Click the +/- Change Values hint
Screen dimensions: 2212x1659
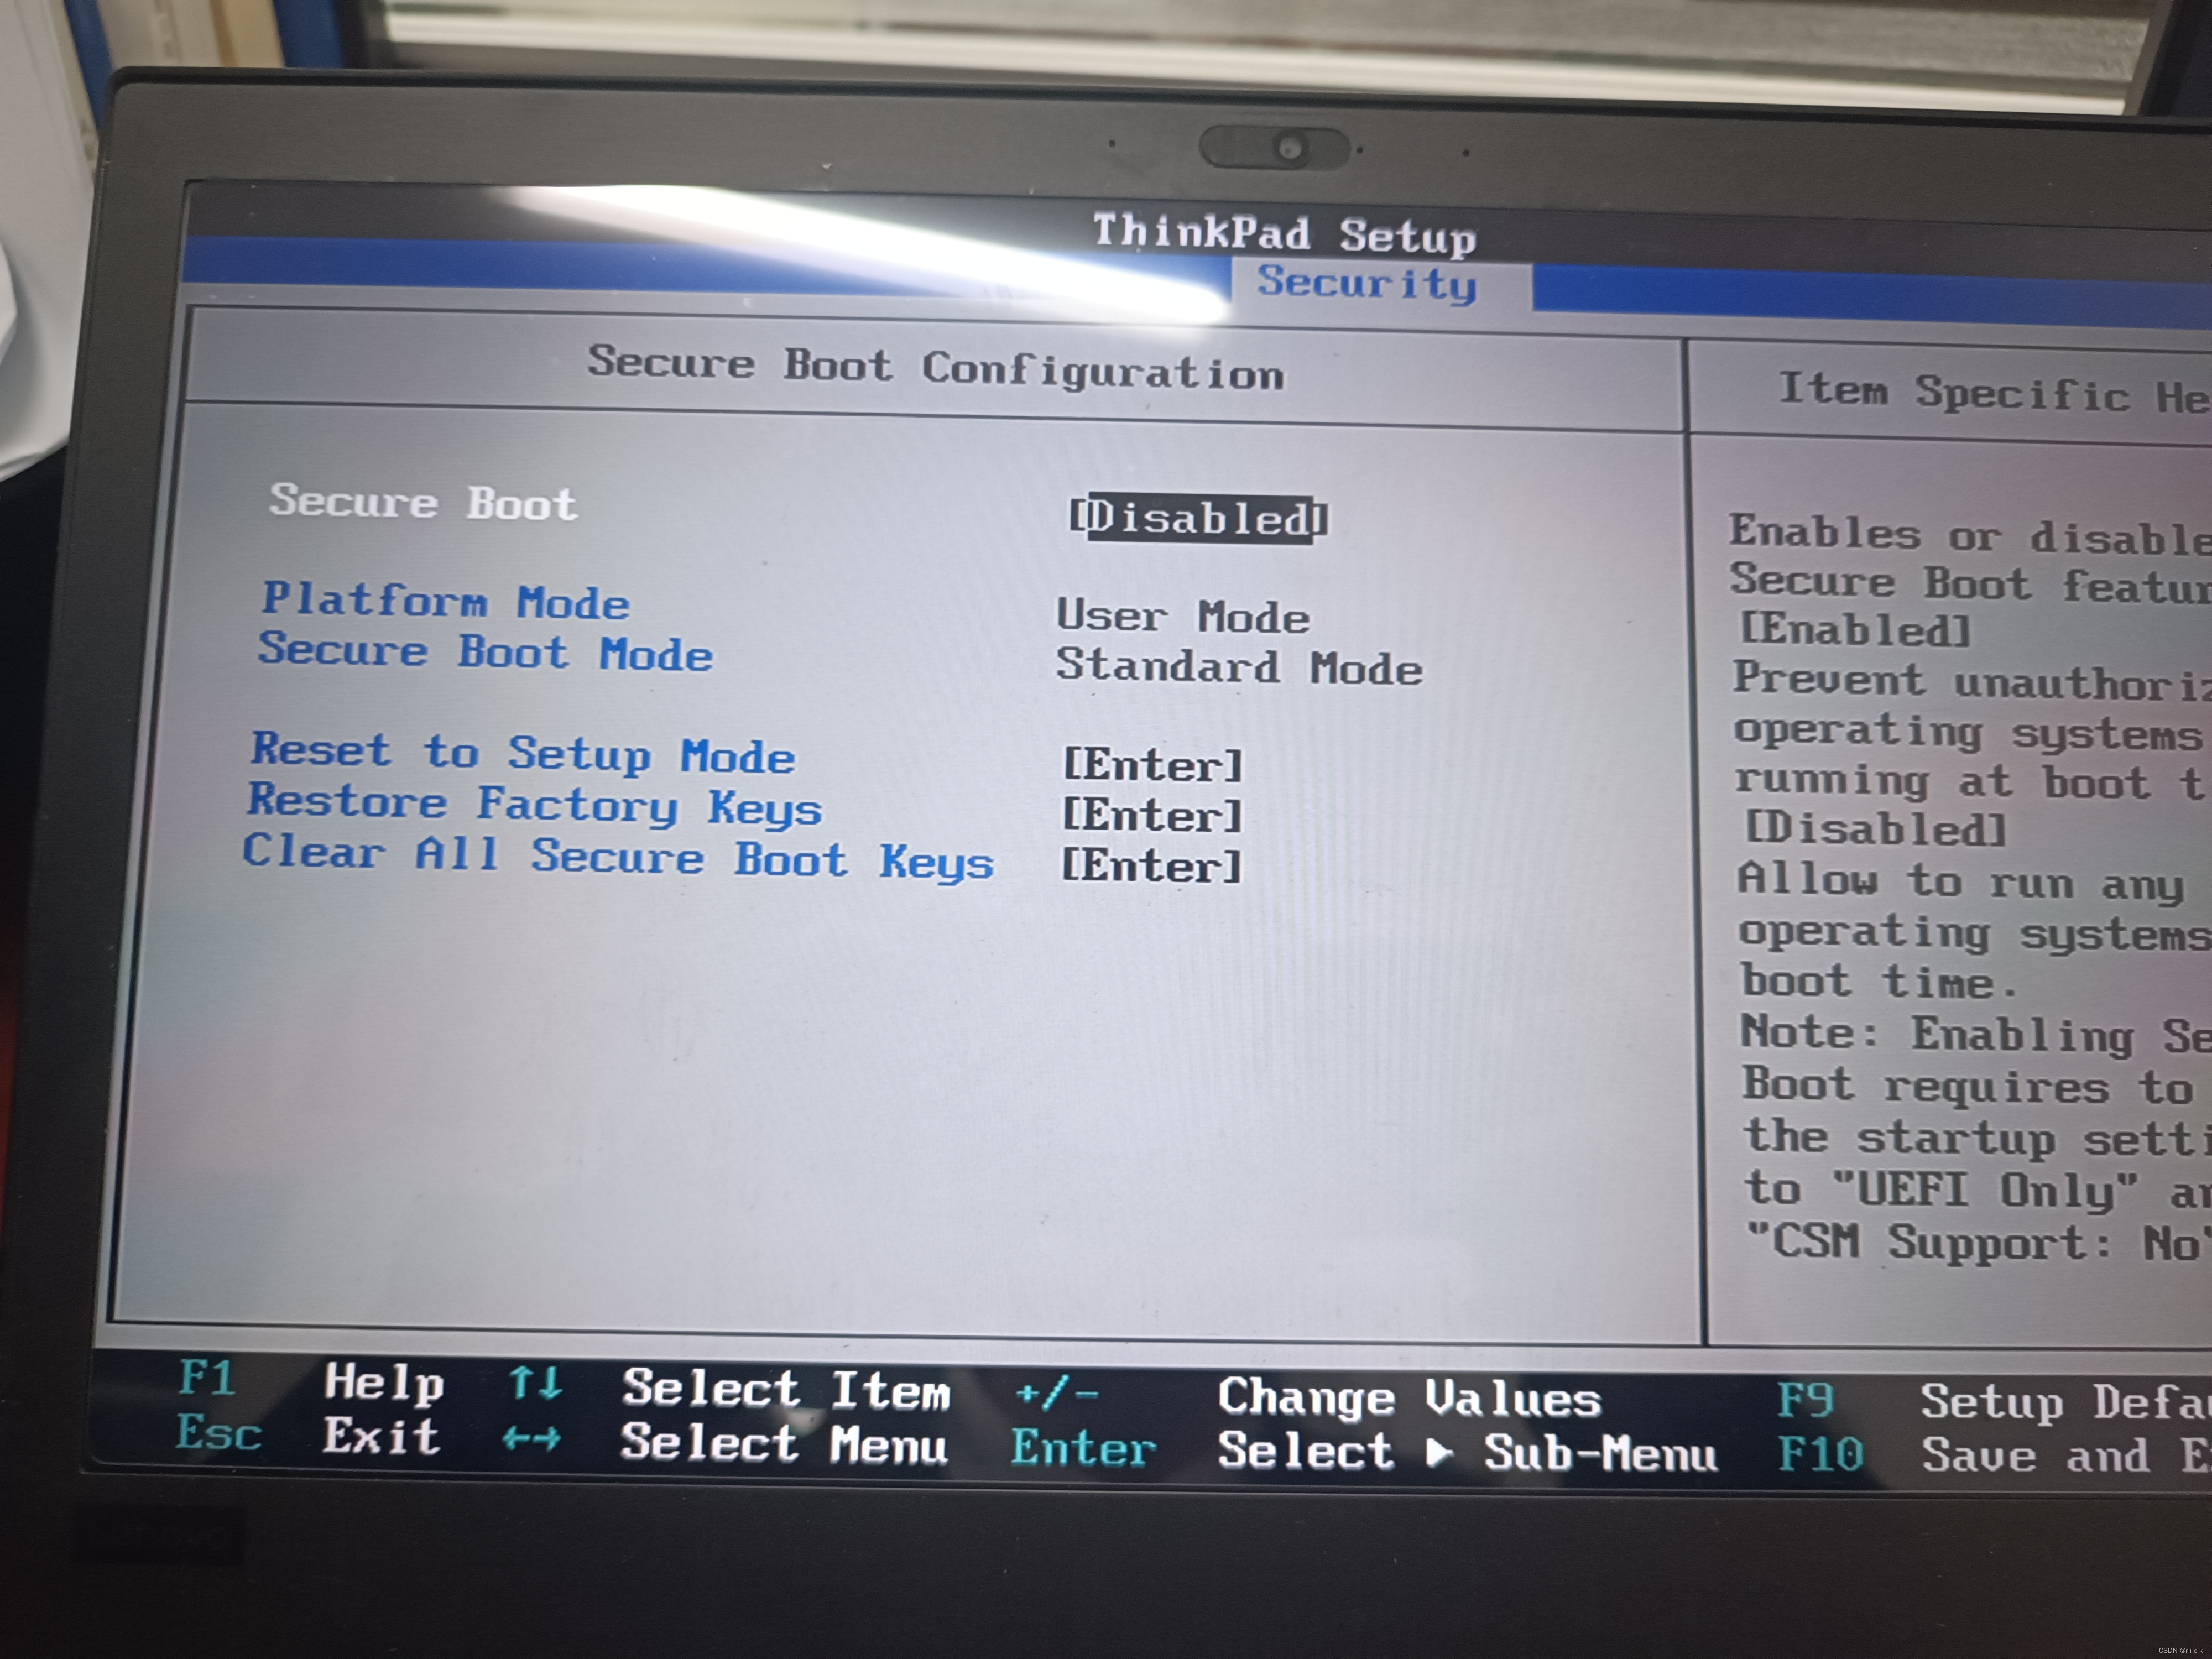1056,1393
